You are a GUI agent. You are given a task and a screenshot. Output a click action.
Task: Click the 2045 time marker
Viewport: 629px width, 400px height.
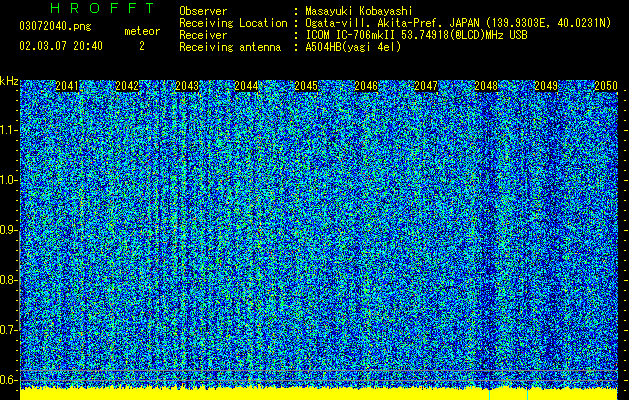point(306,86)
